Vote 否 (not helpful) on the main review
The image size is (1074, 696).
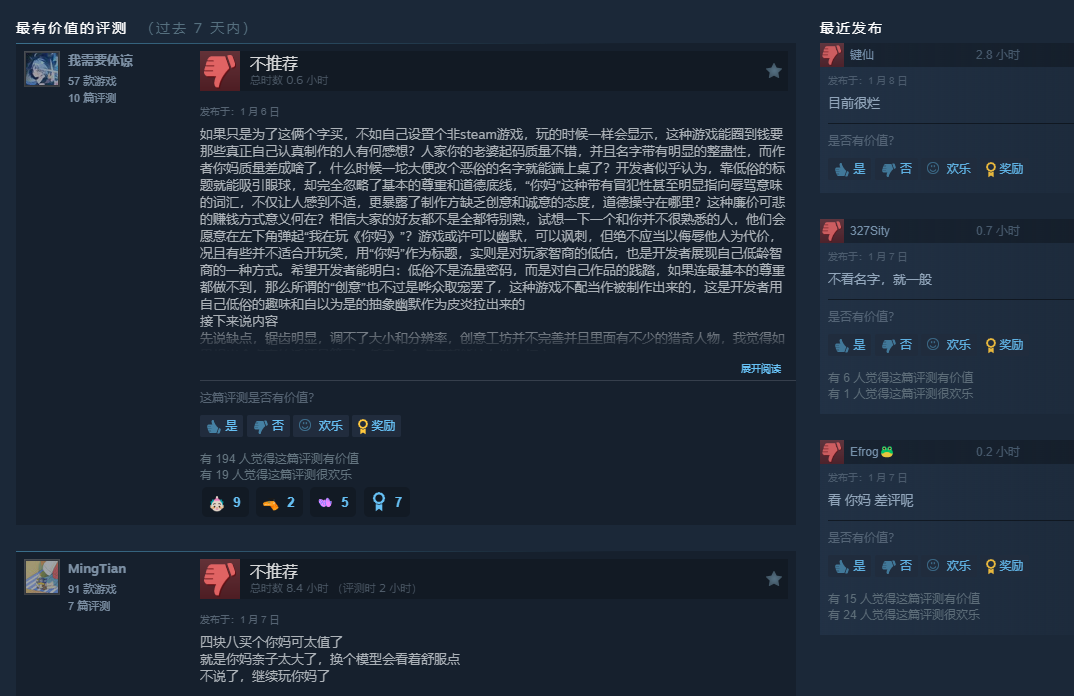[x=268, y=426]
